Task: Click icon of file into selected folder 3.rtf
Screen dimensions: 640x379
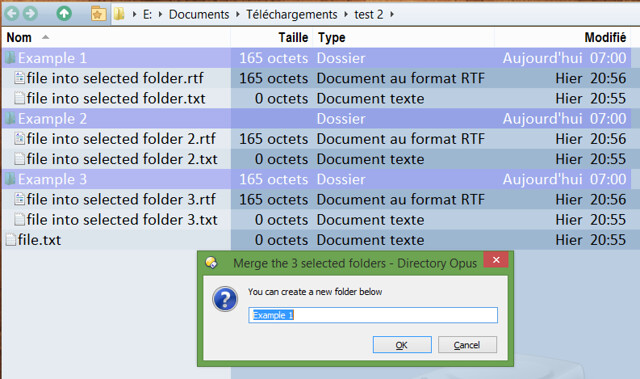Action: click(19, 199)
